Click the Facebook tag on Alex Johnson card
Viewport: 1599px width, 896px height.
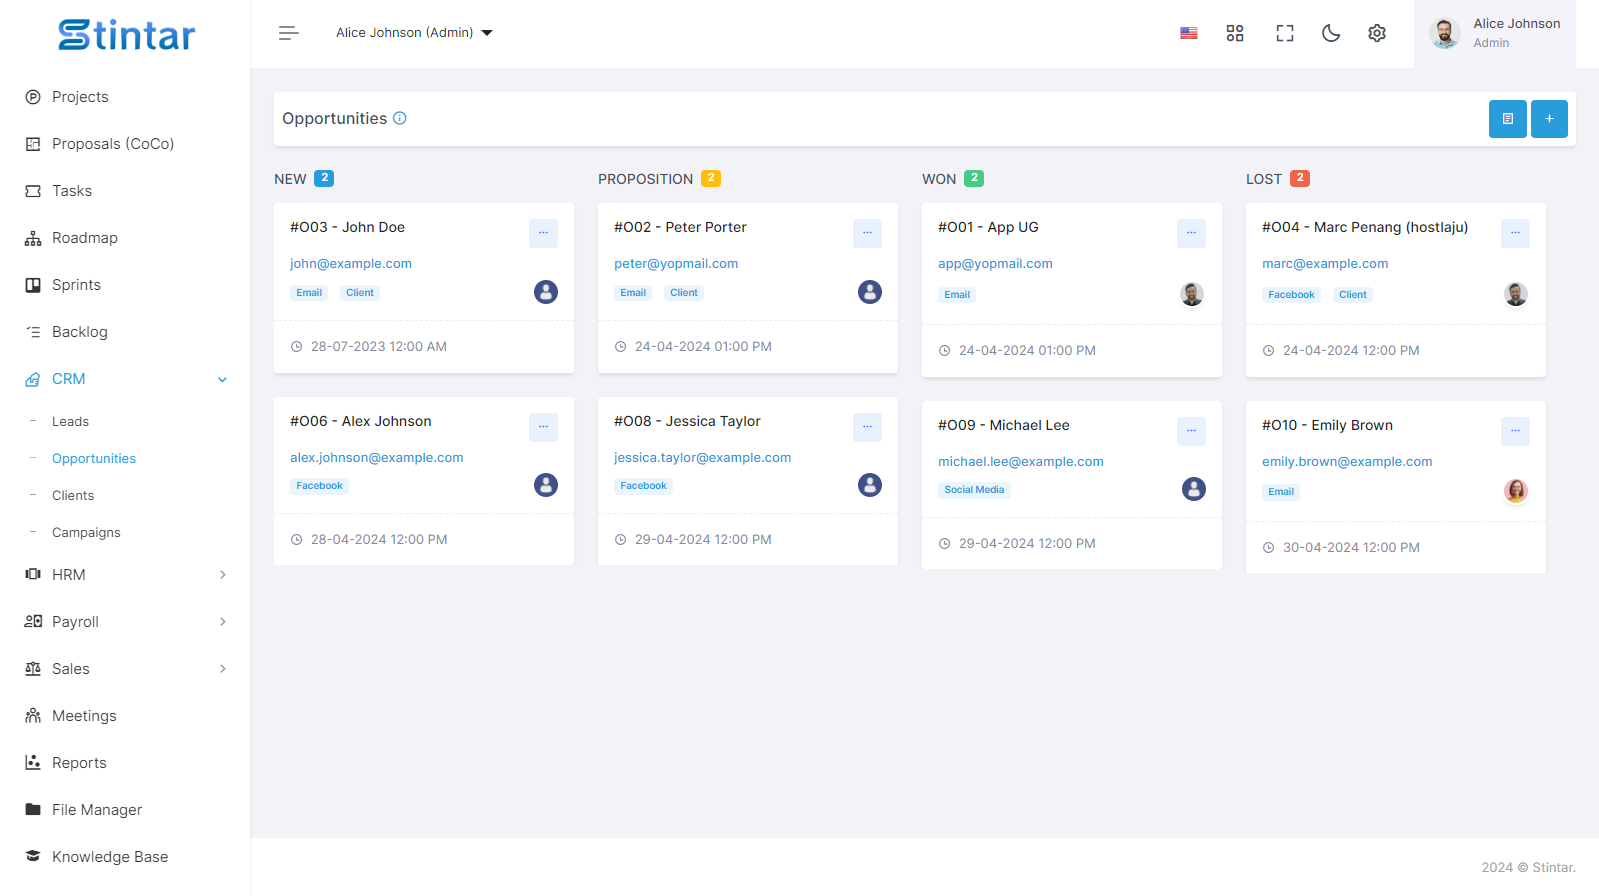(319, 486)
